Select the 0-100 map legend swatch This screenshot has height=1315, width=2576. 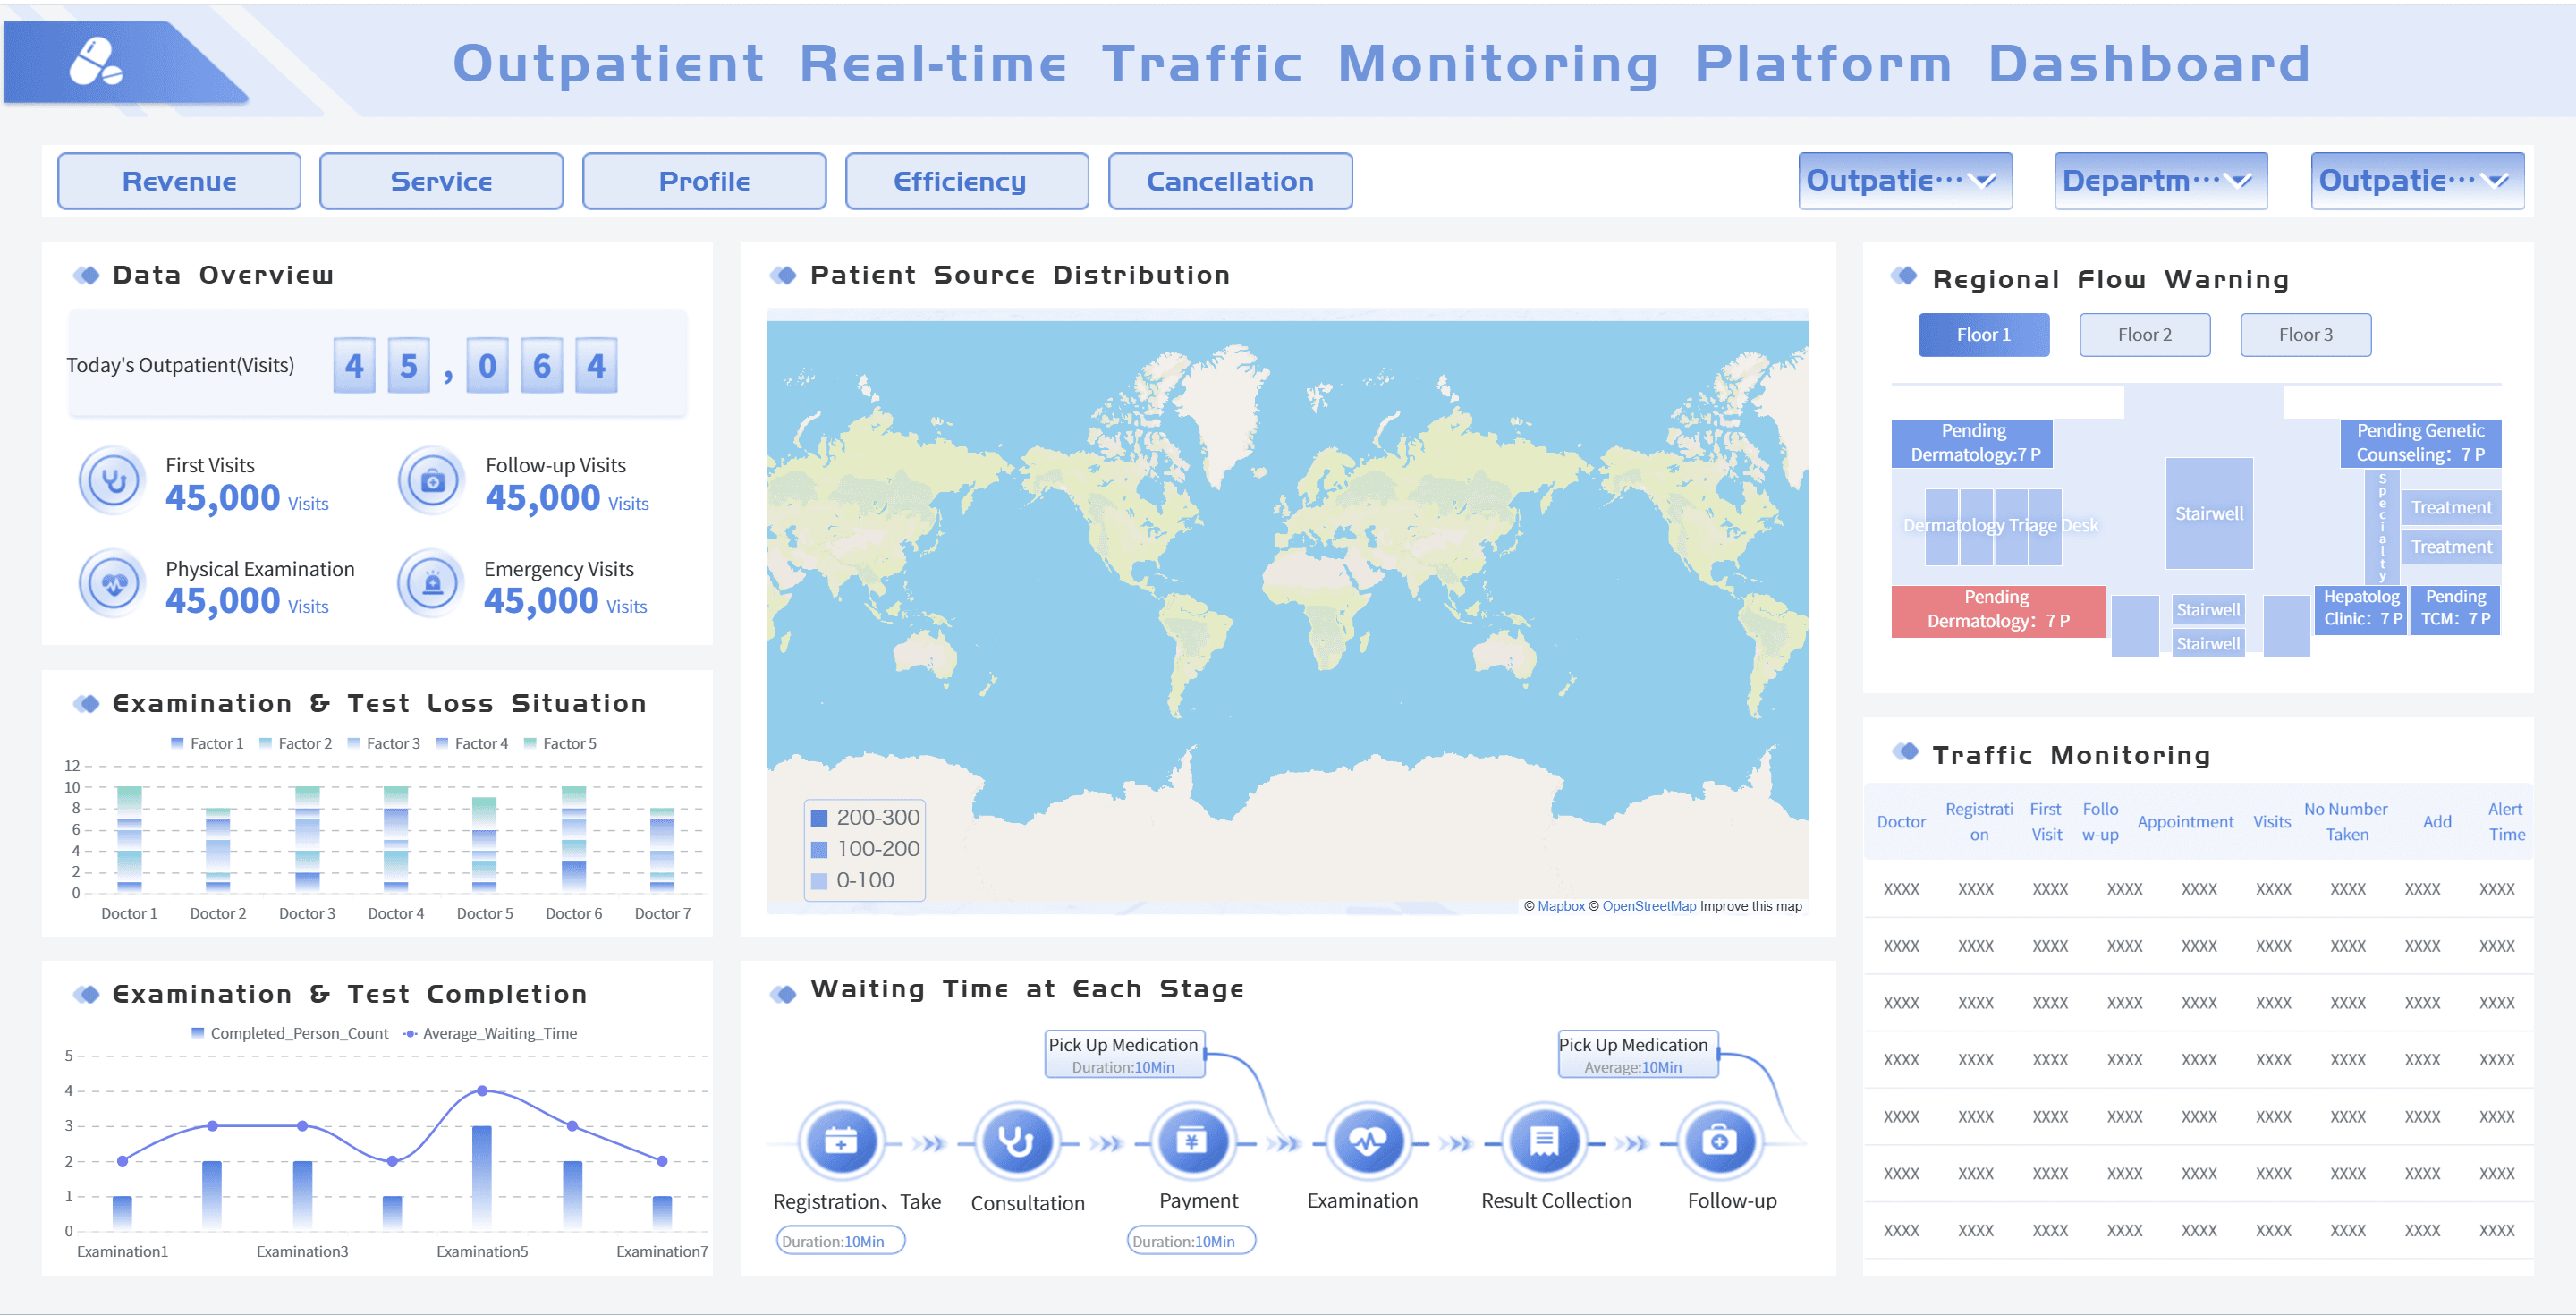819,881
